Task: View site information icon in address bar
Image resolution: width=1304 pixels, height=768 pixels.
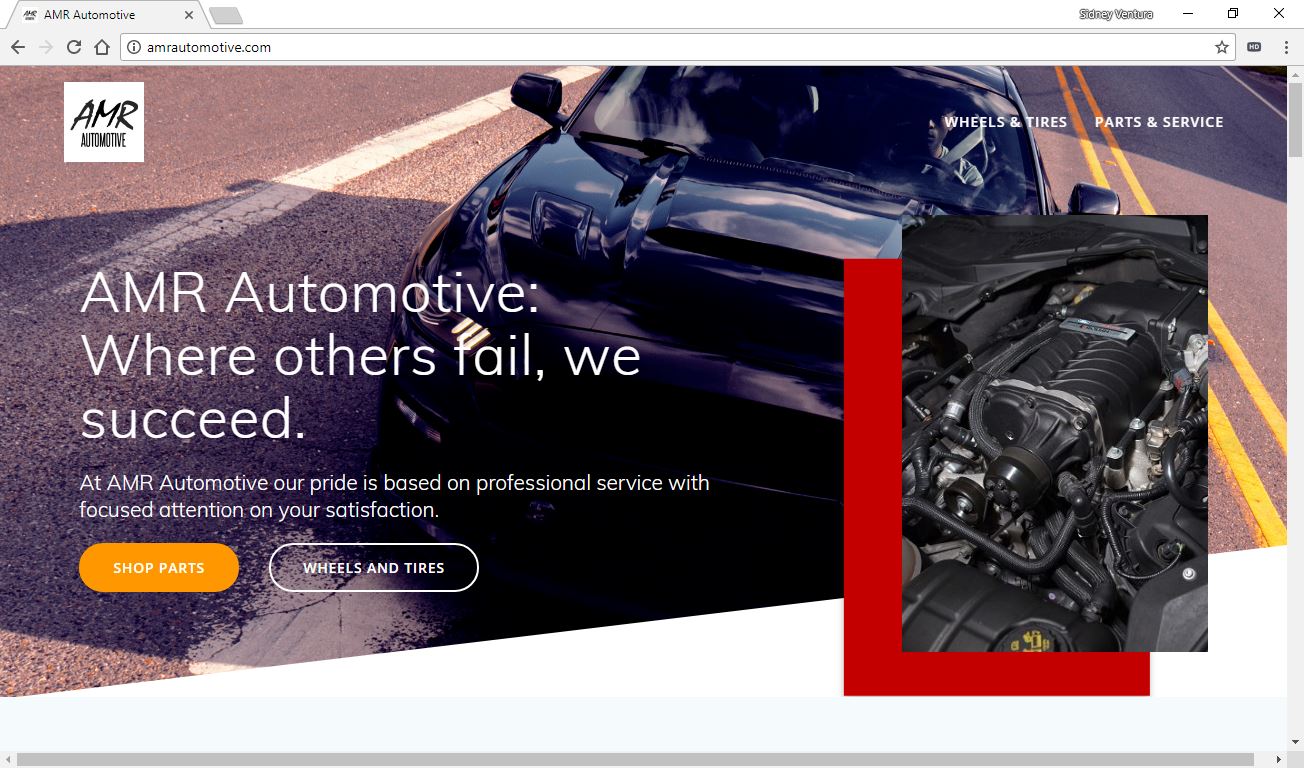Action: click(x=134, y=47)
